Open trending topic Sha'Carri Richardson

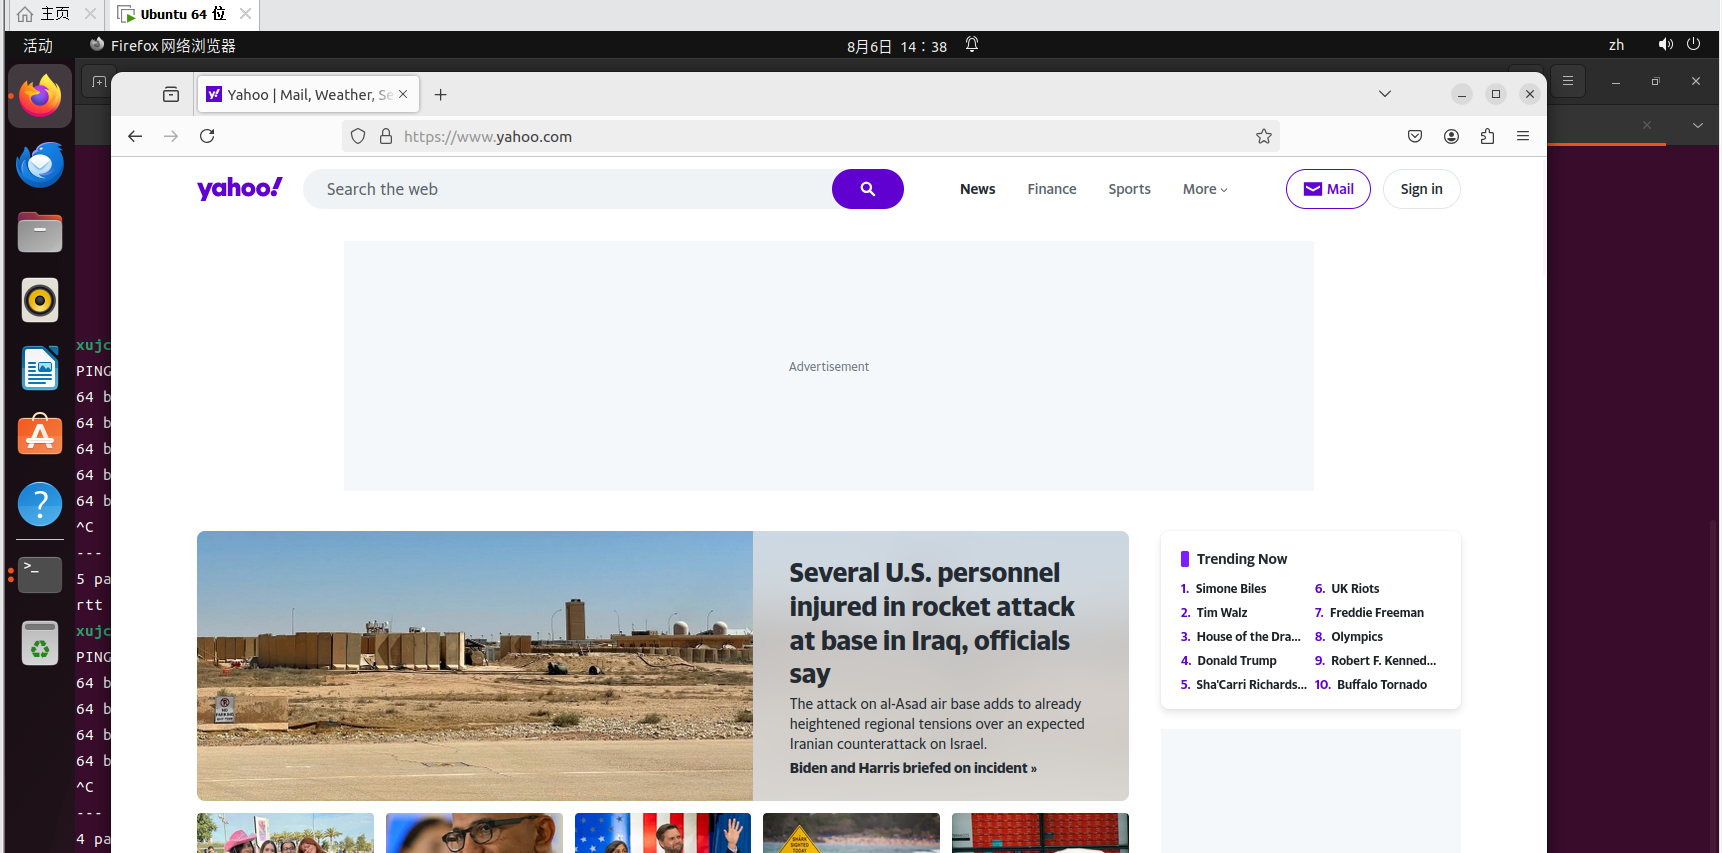point(1251,685)
